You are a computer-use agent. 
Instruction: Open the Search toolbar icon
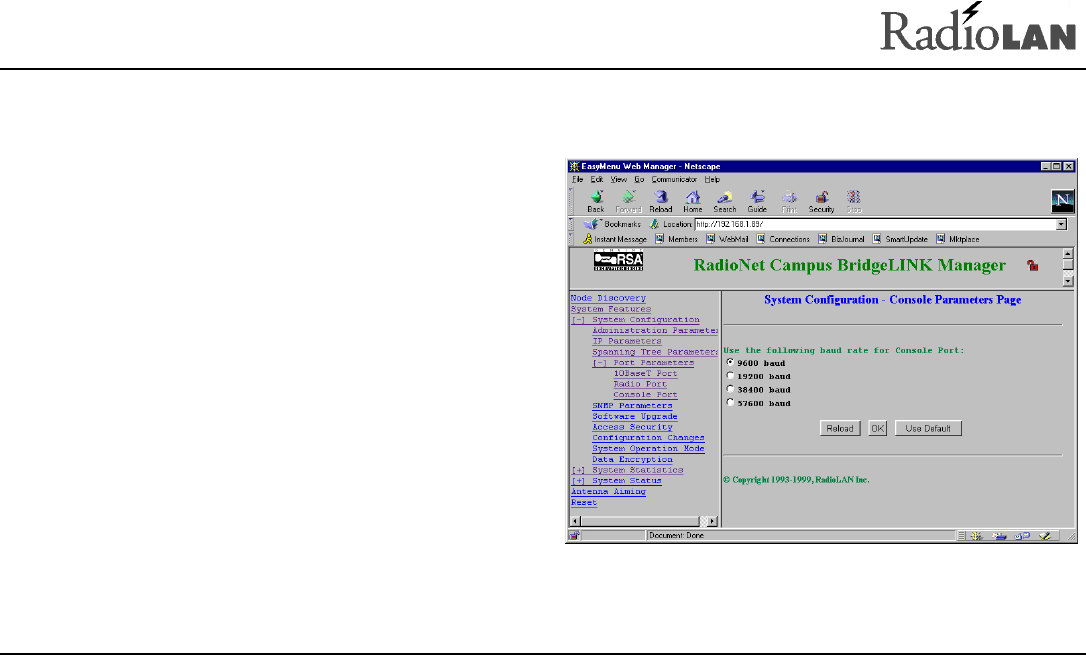[x=725, y=197]
